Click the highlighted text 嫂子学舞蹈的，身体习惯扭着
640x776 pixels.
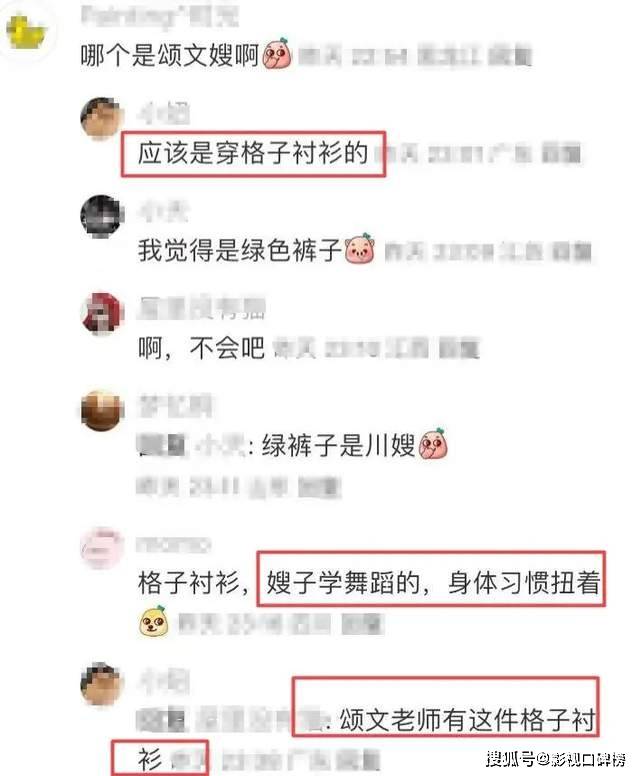(x=433, y=582)
